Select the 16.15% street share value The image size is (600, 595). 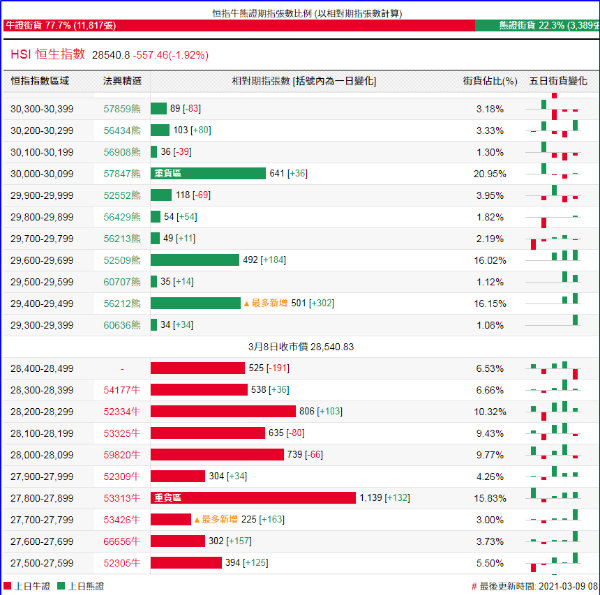point(490,303)
